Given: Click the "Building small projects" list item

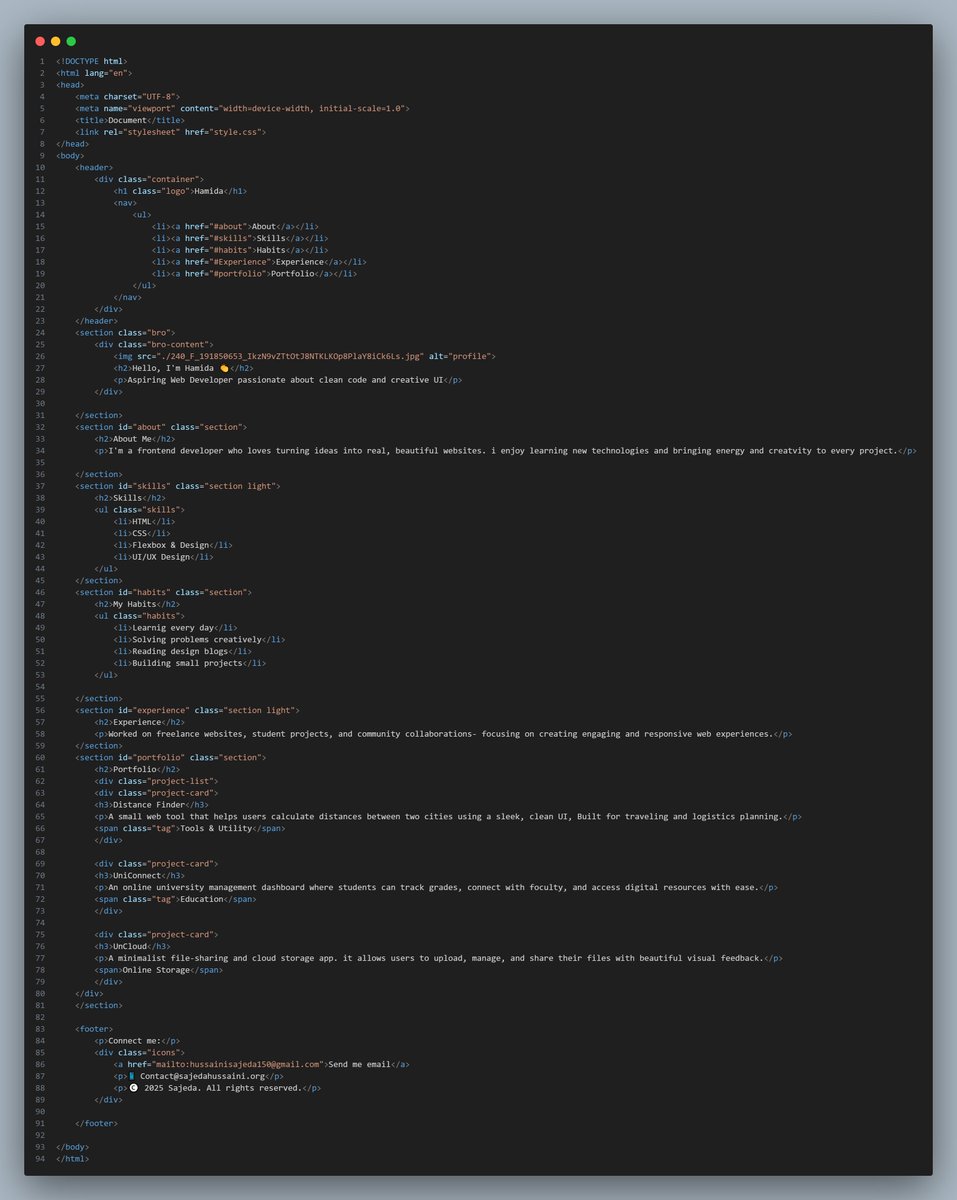Looking at the screenshot, I should click(187, 663).
